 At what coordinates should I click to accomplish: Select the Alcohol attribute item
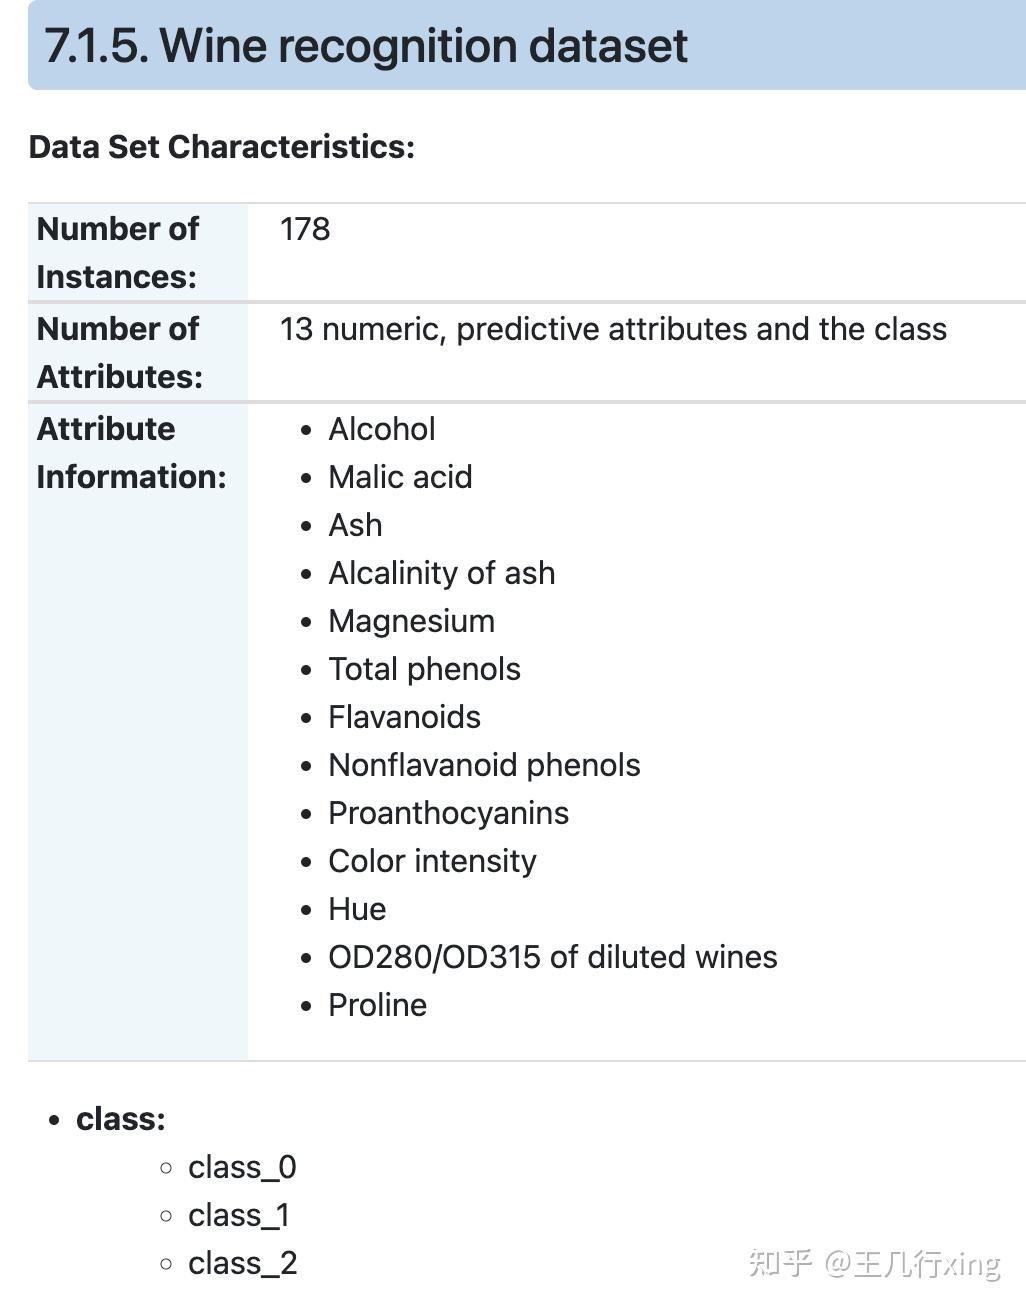pos(381,429)
